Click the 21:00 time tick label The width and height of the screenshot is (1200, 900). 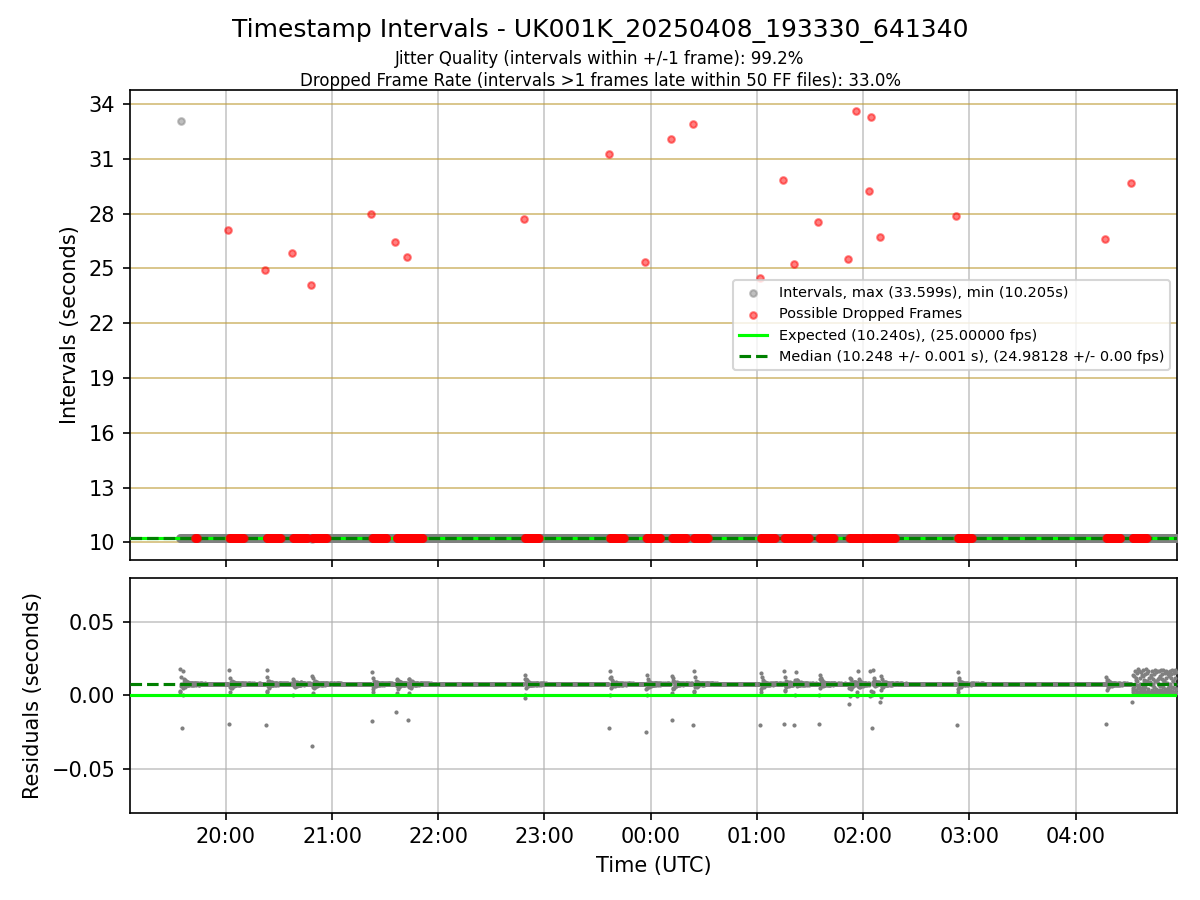click(332, 836)
